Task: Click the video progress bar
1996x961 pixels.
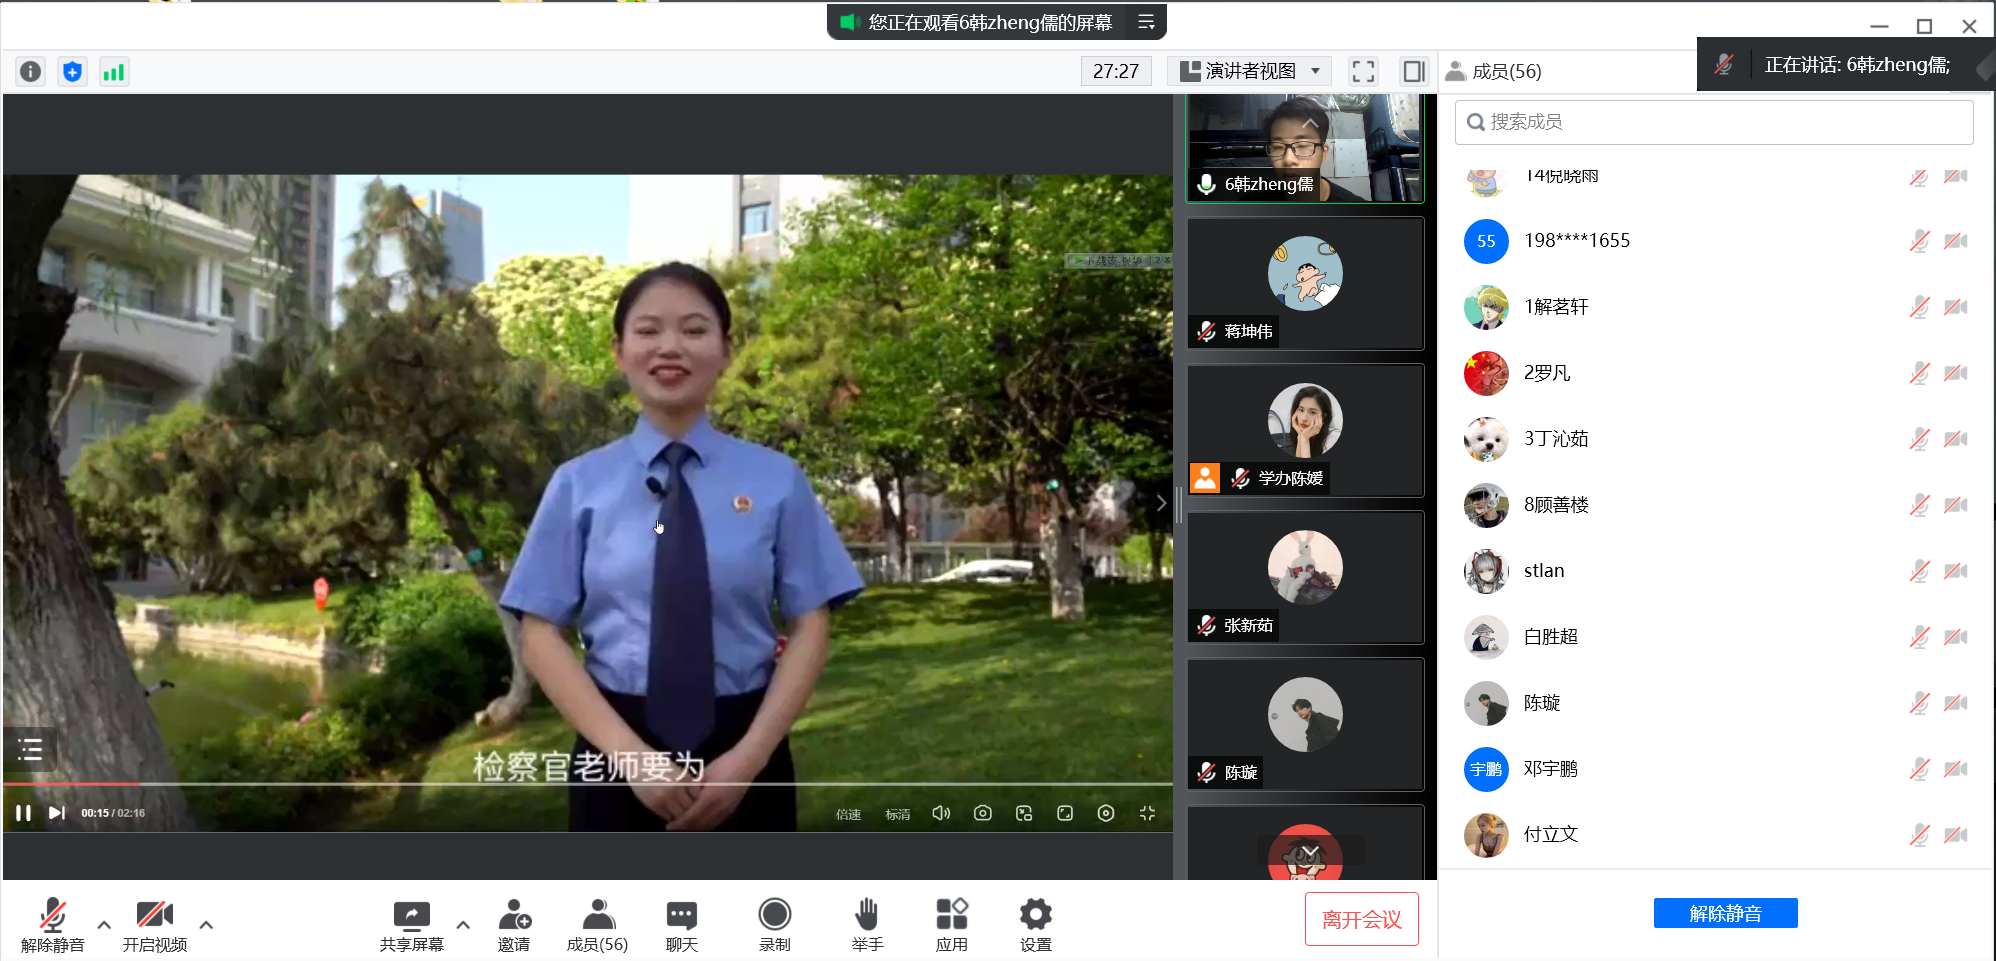Action: (x=588, y=785)
